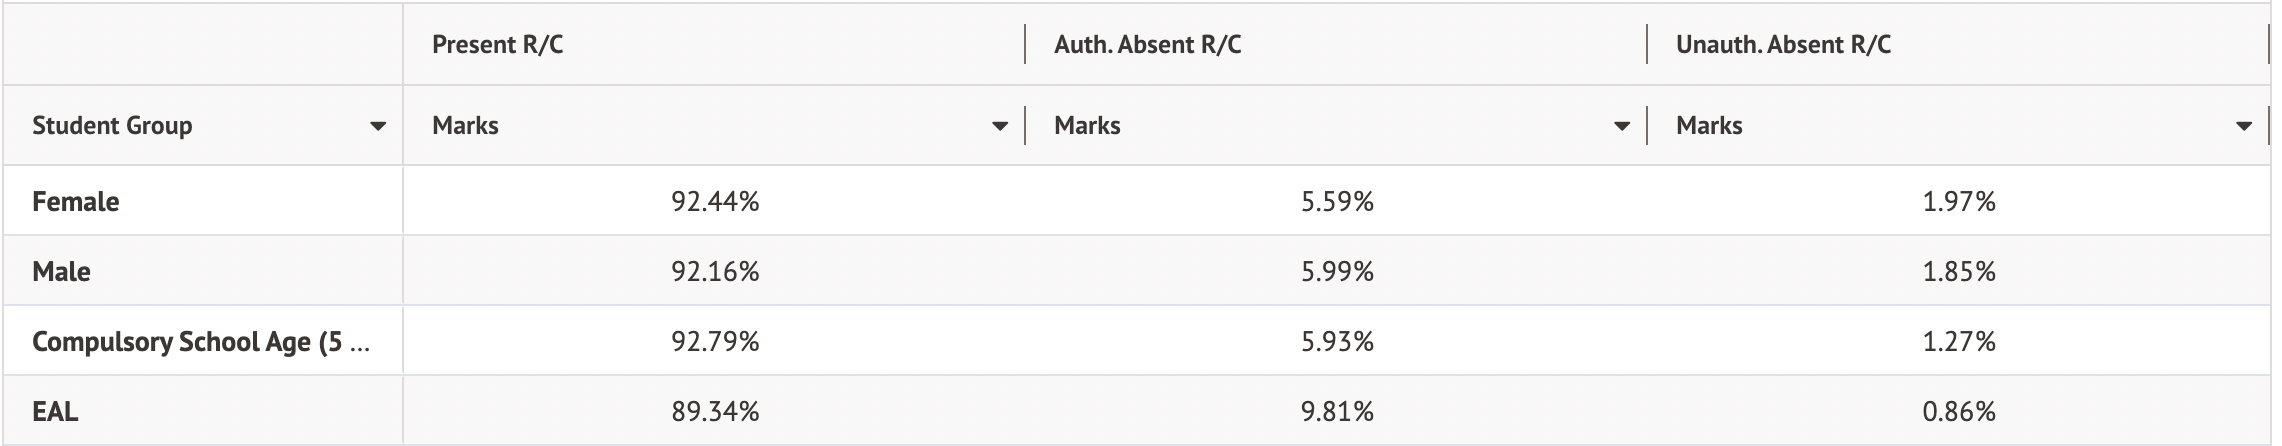Select the Compulsory School Age row label
Screen dimensions: 2282x446
[x=200, y=342]
